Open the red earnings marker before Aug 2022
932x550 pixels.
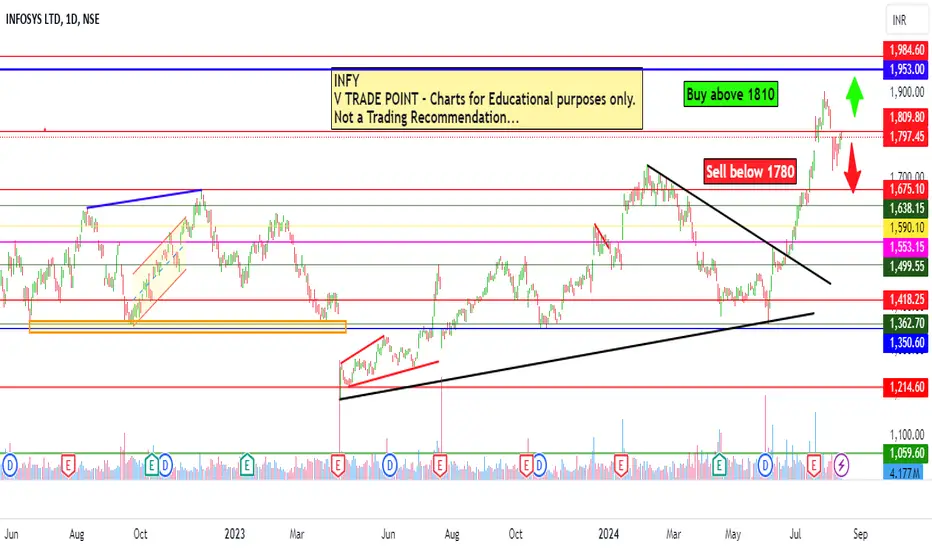click(68, 465)
